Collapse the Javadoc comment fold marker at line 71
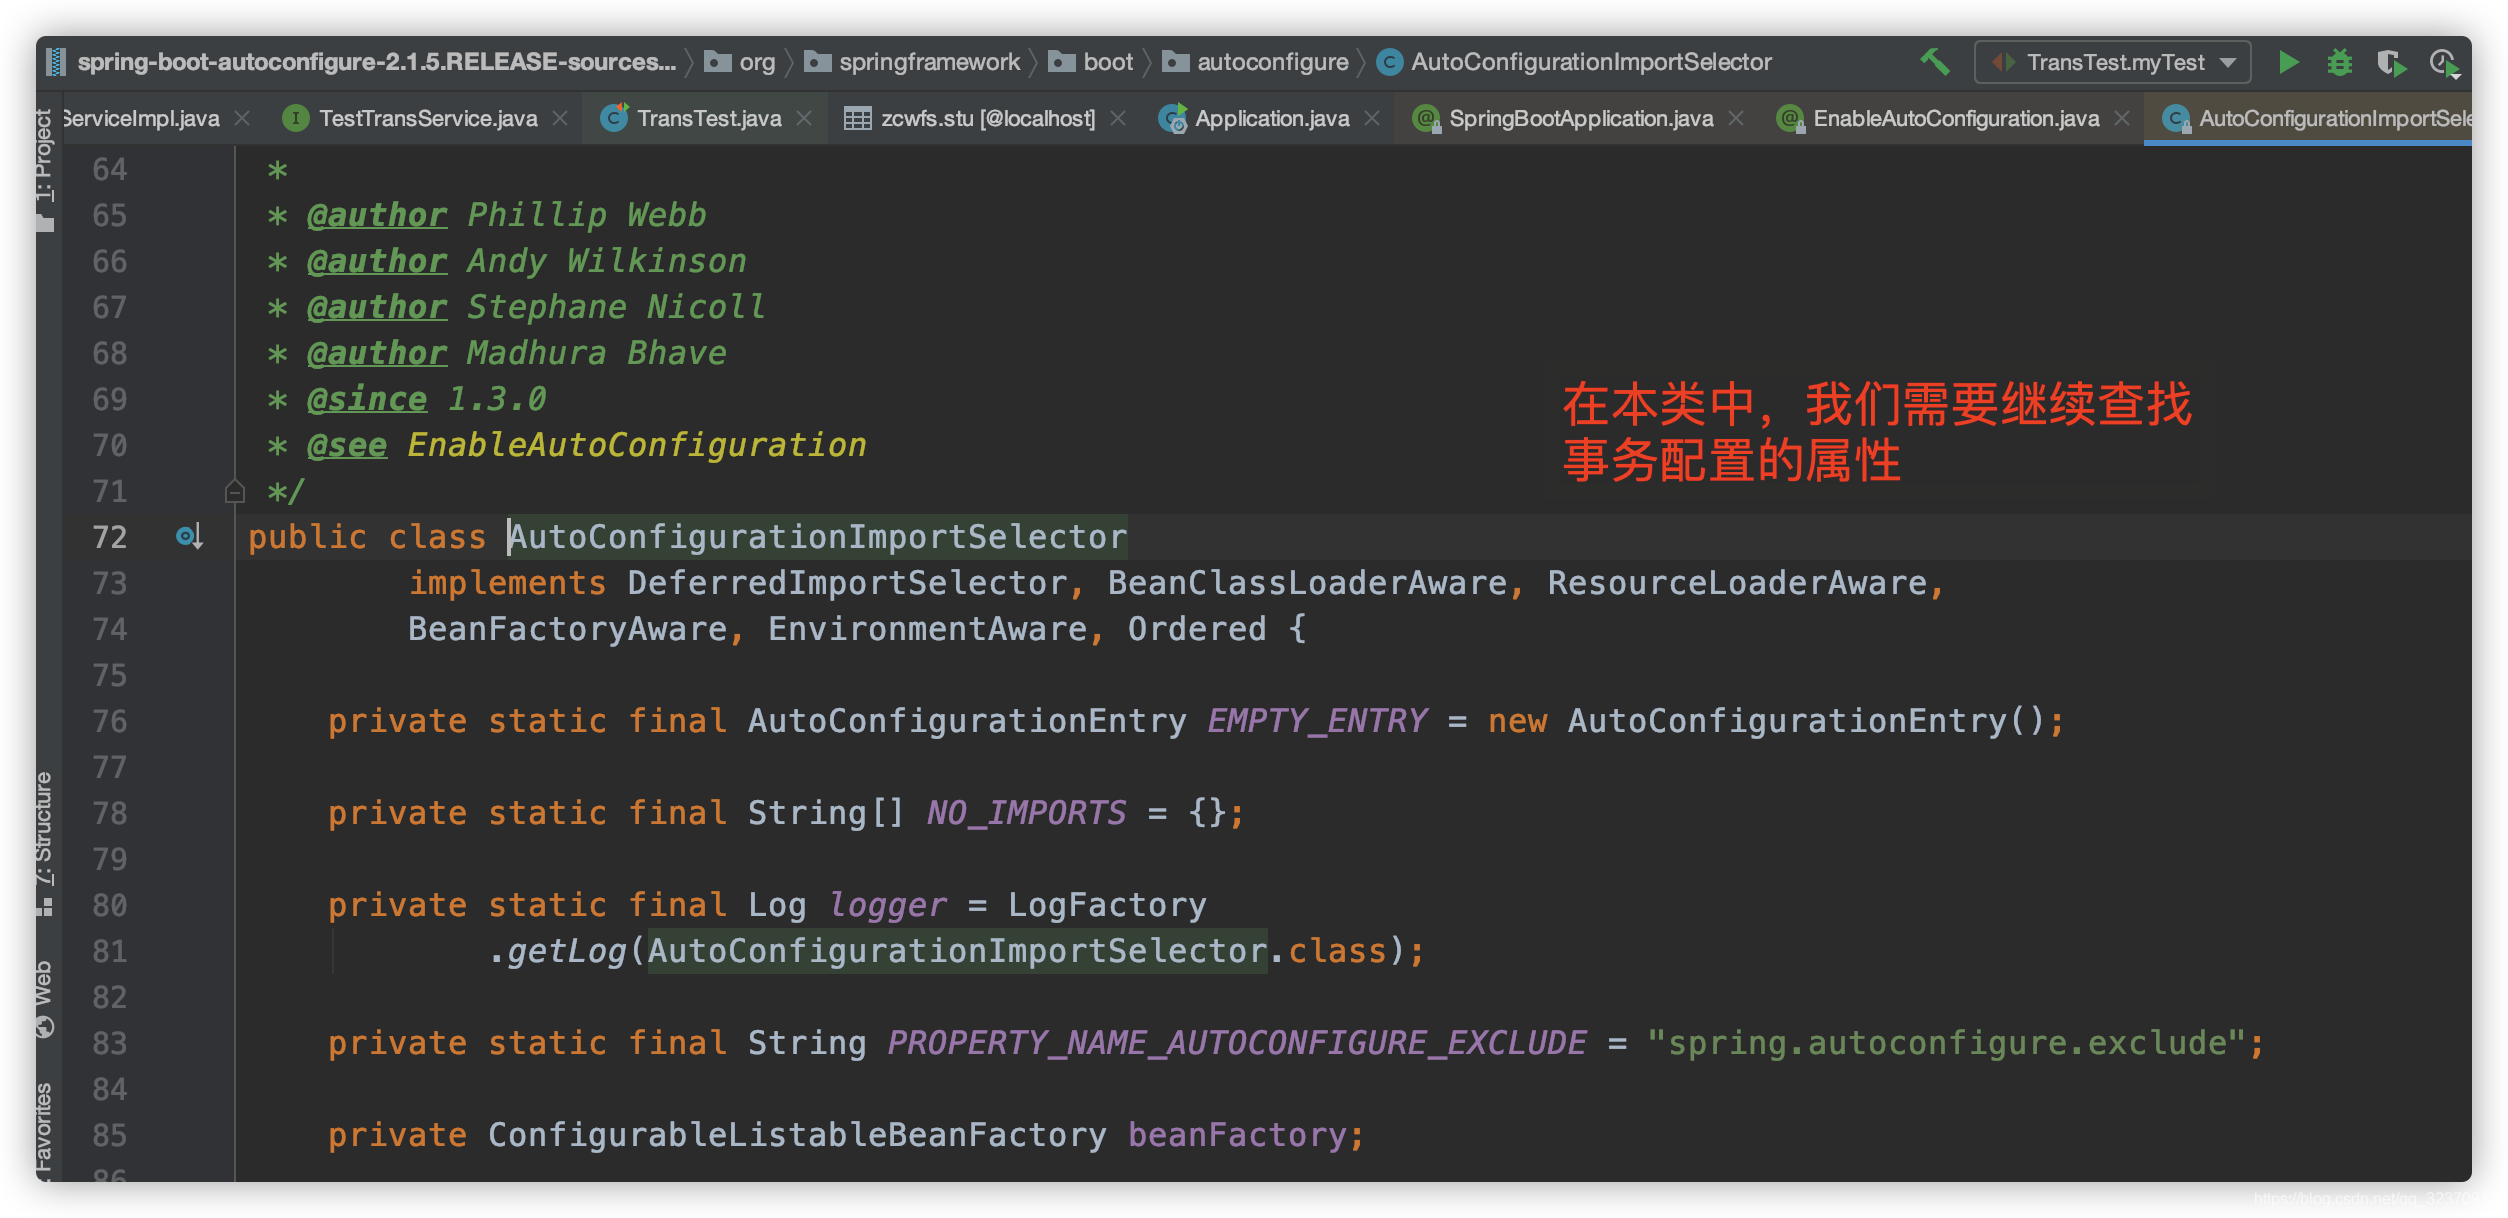 [235, 491]
